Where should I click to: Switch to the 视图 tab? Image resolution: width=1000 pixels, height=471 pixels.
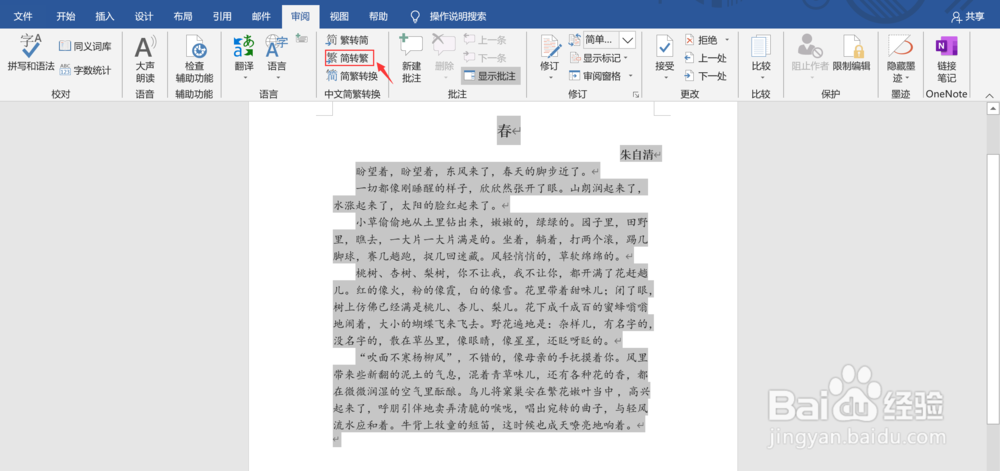339,17
